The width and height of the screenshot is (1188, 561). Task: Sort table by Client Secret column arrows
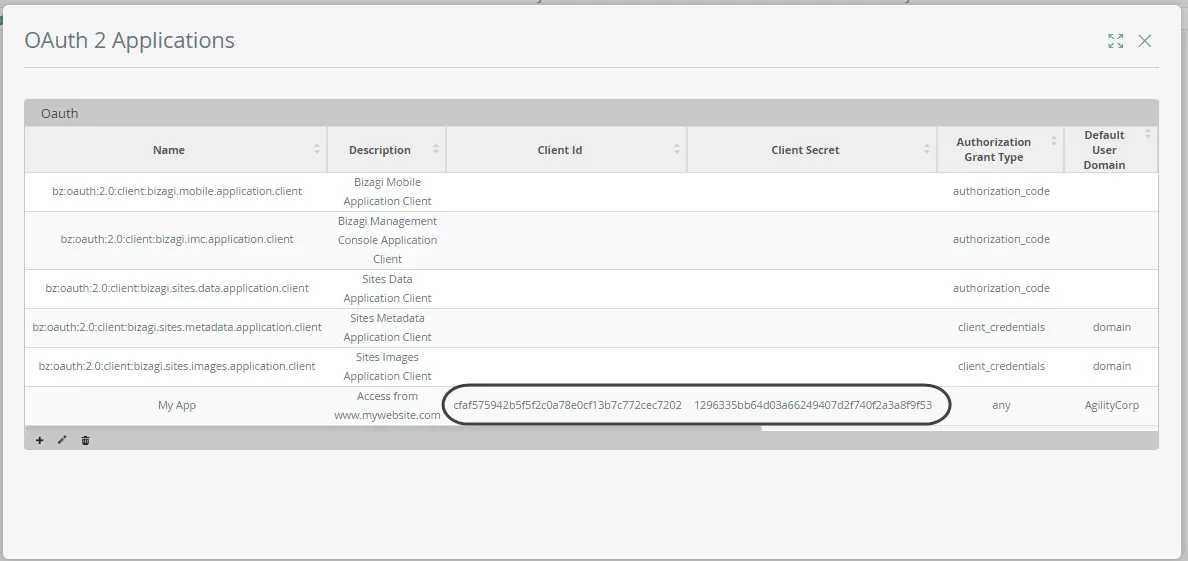click(x=927, y=149)
